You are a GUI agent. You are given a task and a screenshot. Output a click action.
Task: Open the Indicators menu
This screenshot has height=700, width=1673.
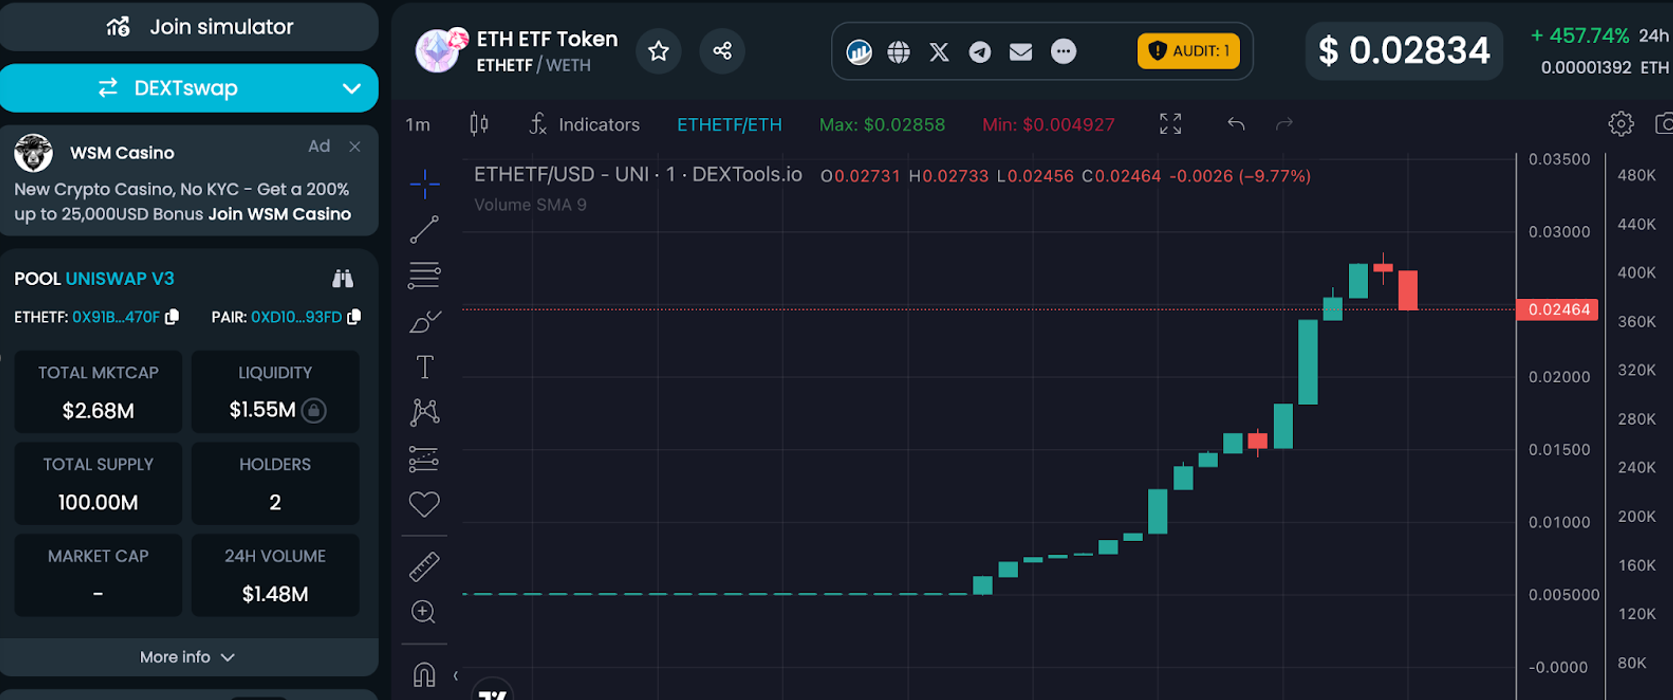pos(584,124)
